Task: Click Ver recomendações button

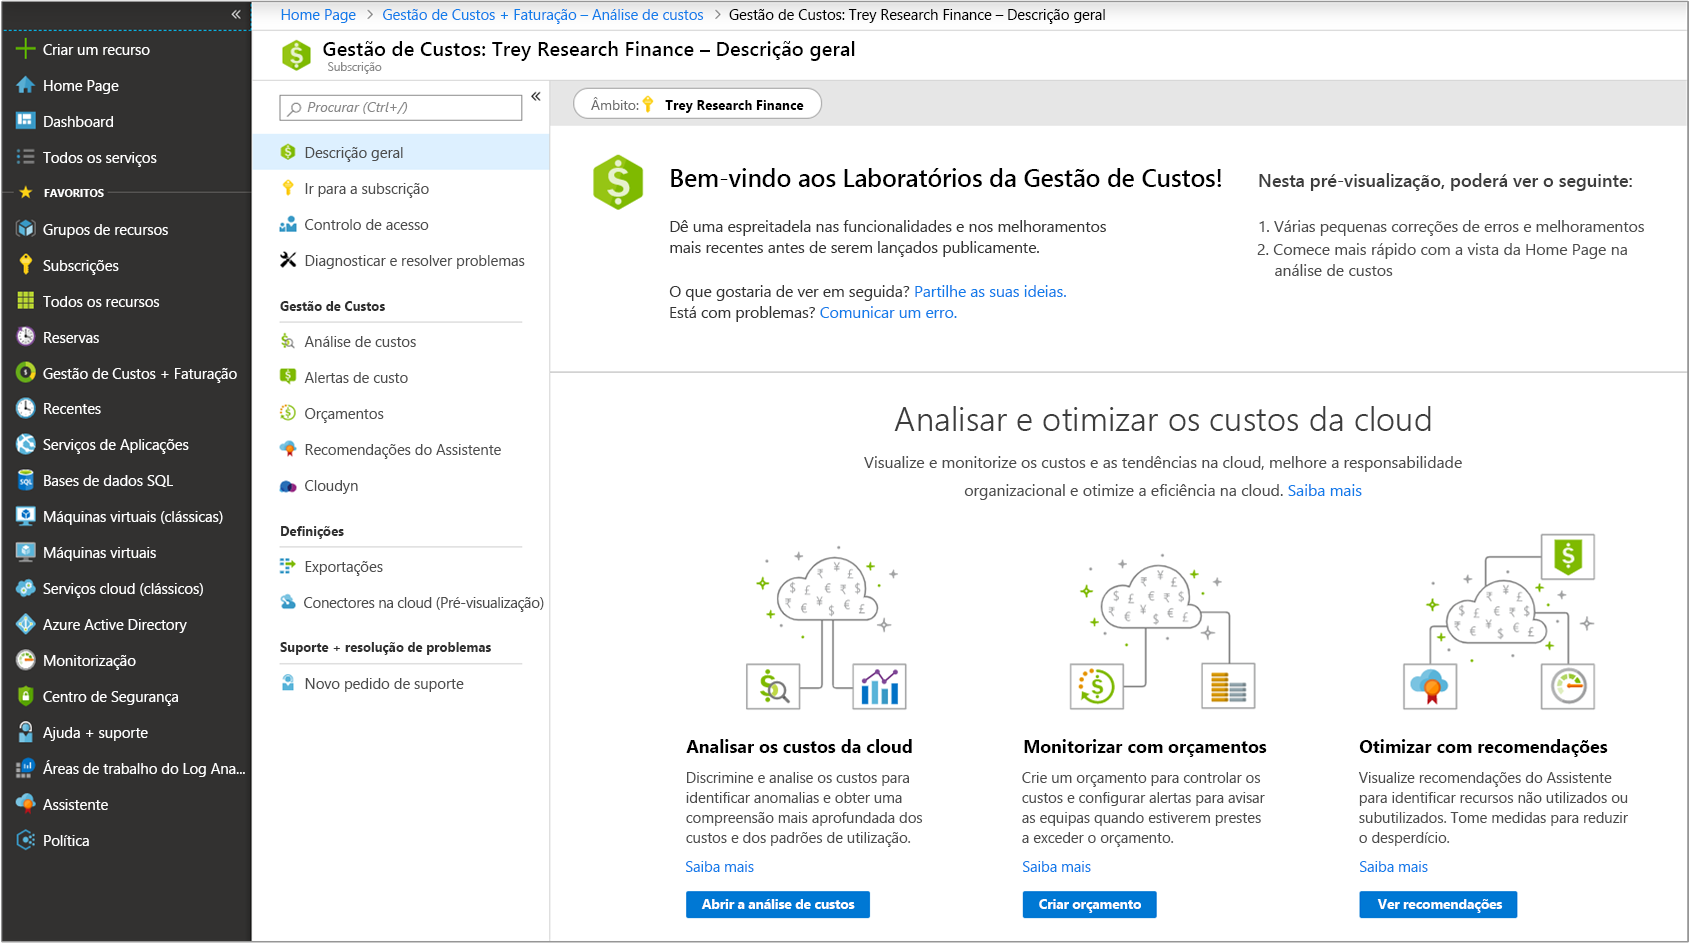Action: pos(1439,904)
